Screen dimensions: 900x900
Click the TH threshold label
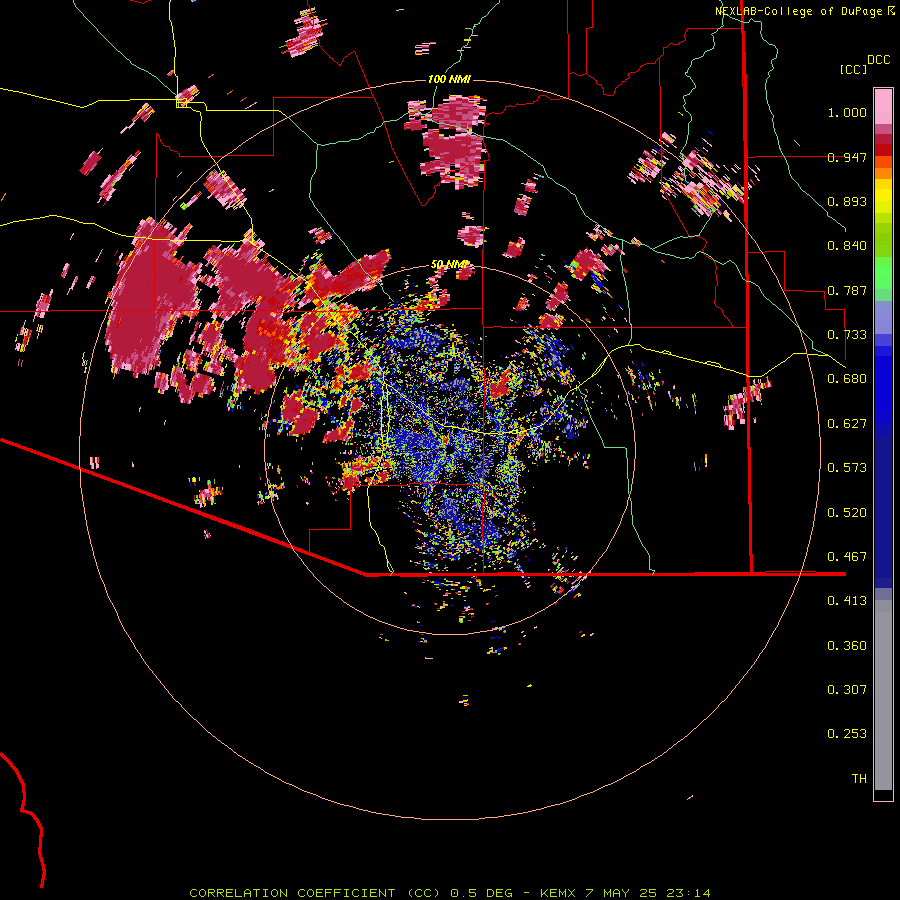pyautogui.click(x=859, y=779)
